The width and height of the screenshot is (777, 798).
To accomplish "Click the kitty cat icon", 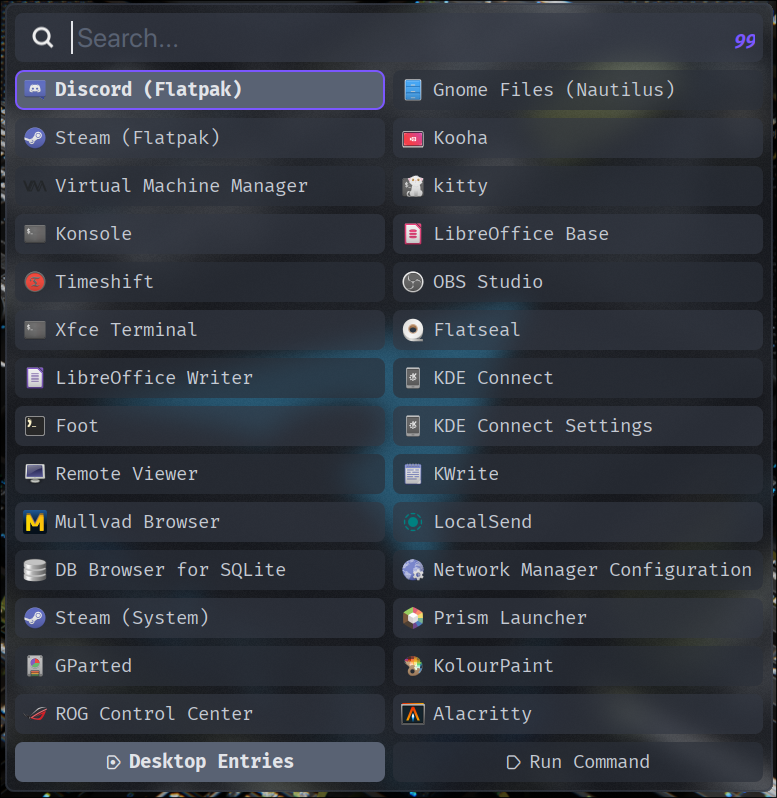I will coord(413,186).
